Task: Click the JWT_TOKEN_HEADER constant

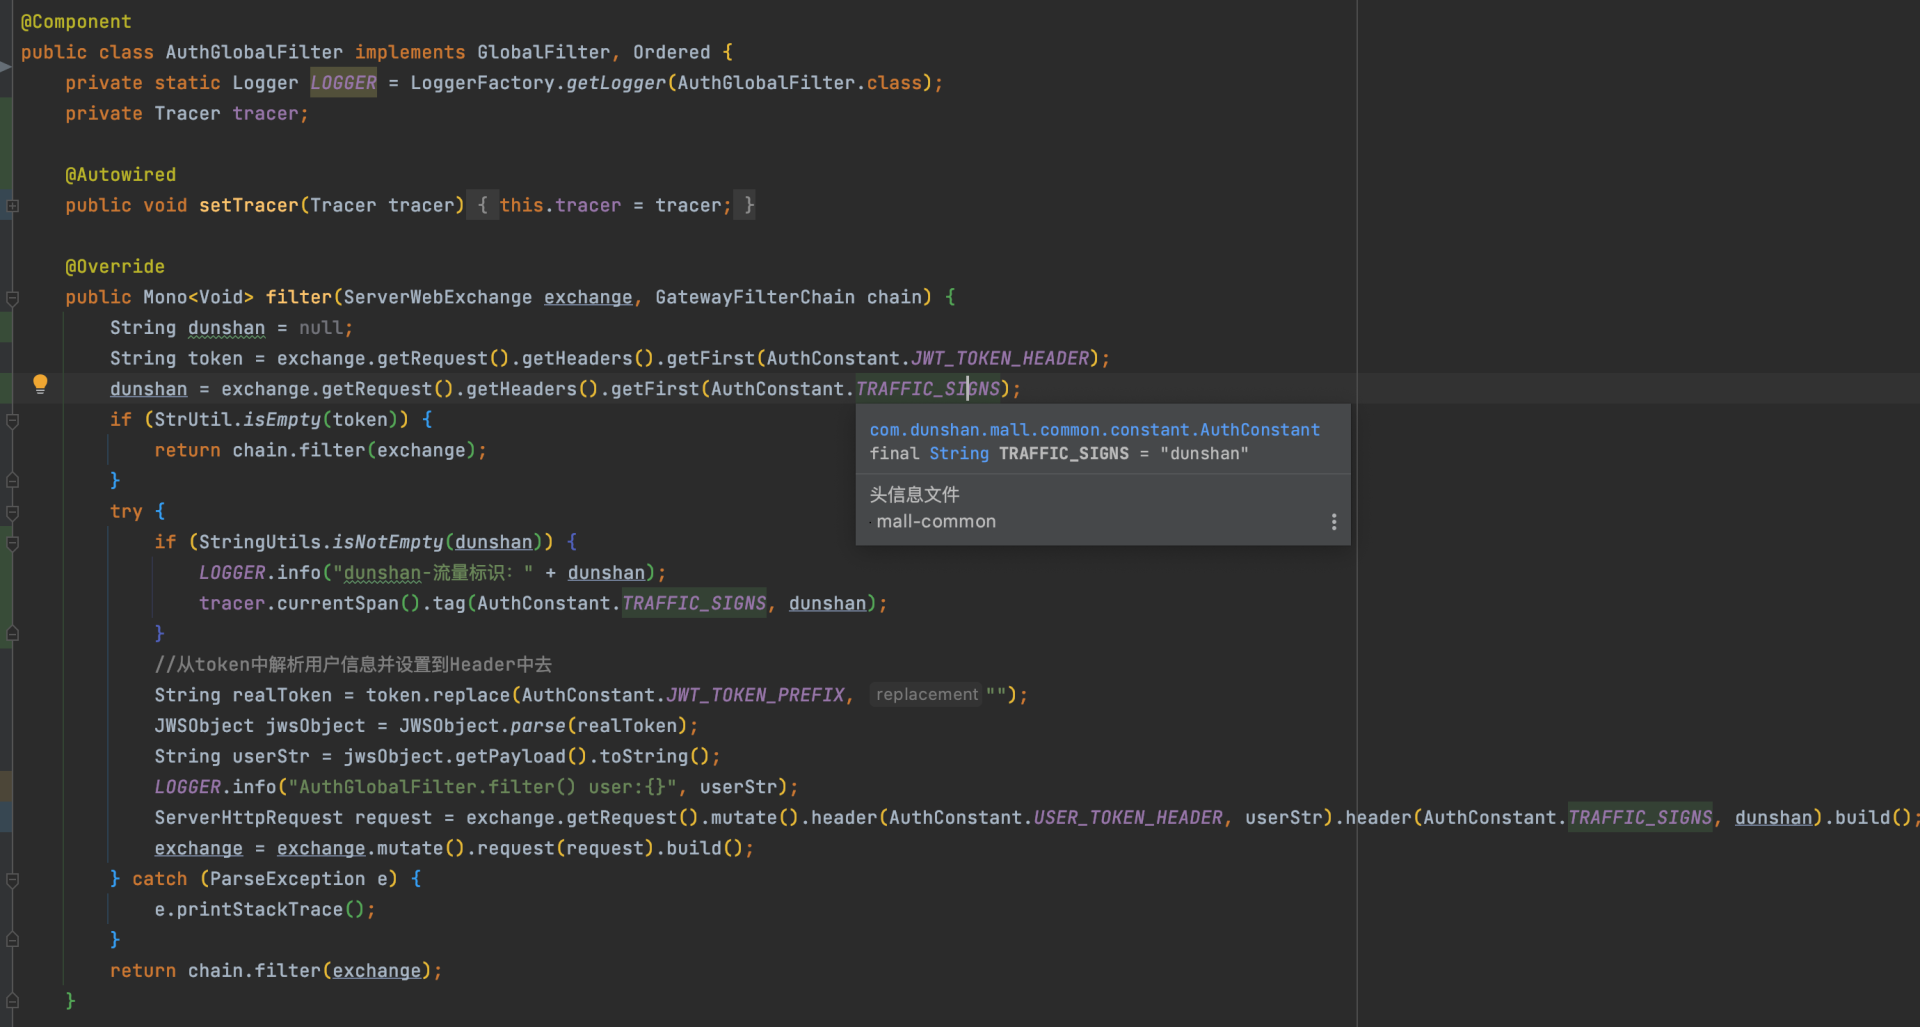Action: point(999,358)
